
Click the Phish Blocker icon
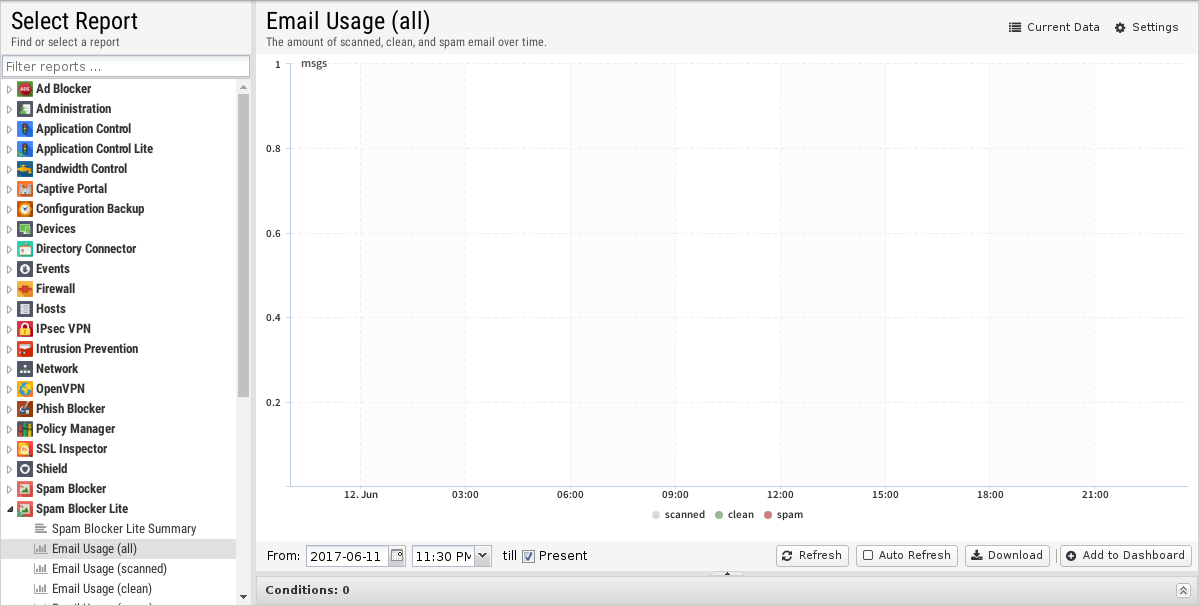pyautogui.click(x=24, y=409)
